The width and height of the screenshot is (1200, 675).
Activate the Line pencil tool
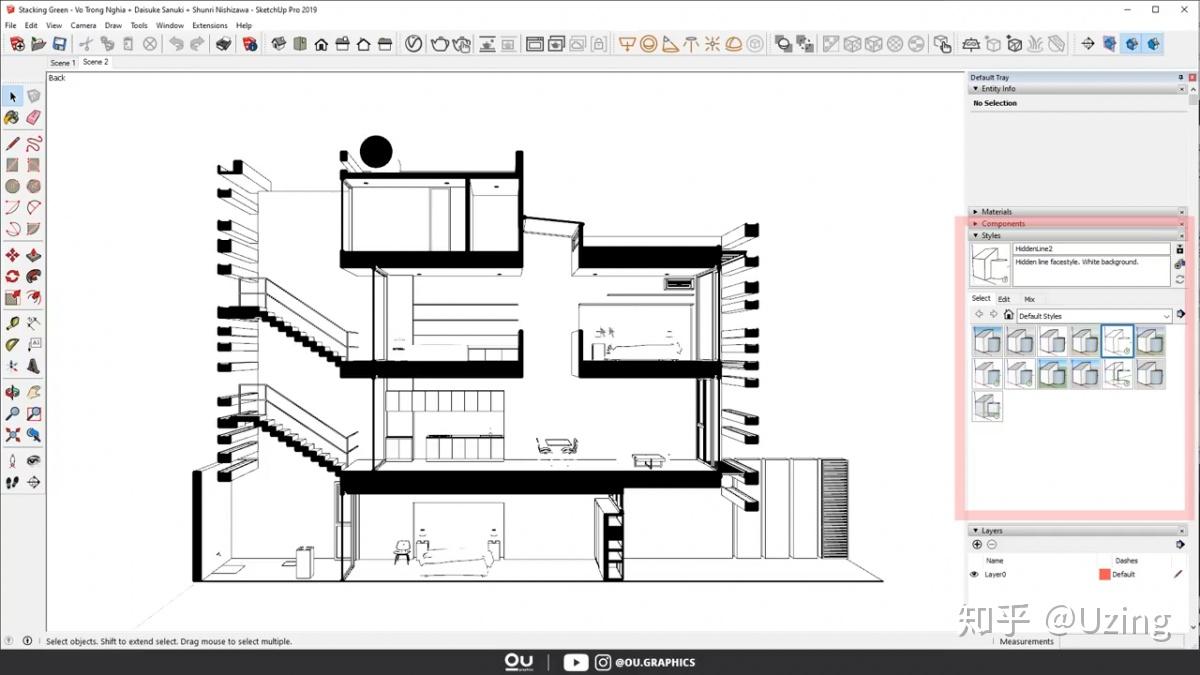[x=12, y=143]
